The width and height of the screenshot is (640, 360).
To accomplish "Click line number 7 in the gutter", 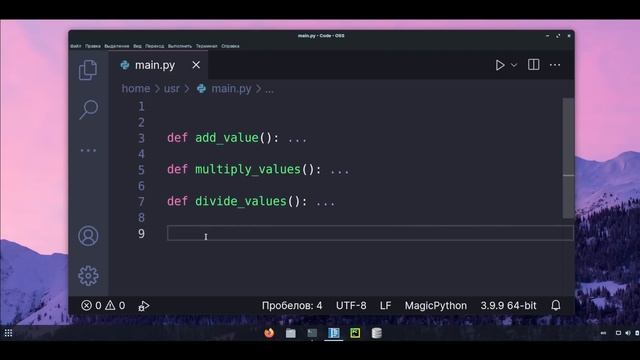I will (141, 202).
